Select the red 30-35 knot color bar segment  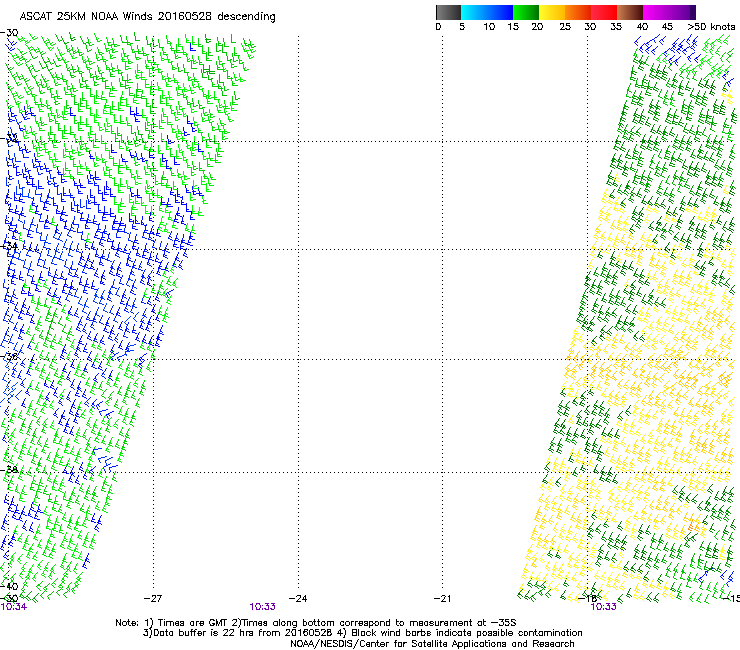pyautogui.click(x=604, y=12)
